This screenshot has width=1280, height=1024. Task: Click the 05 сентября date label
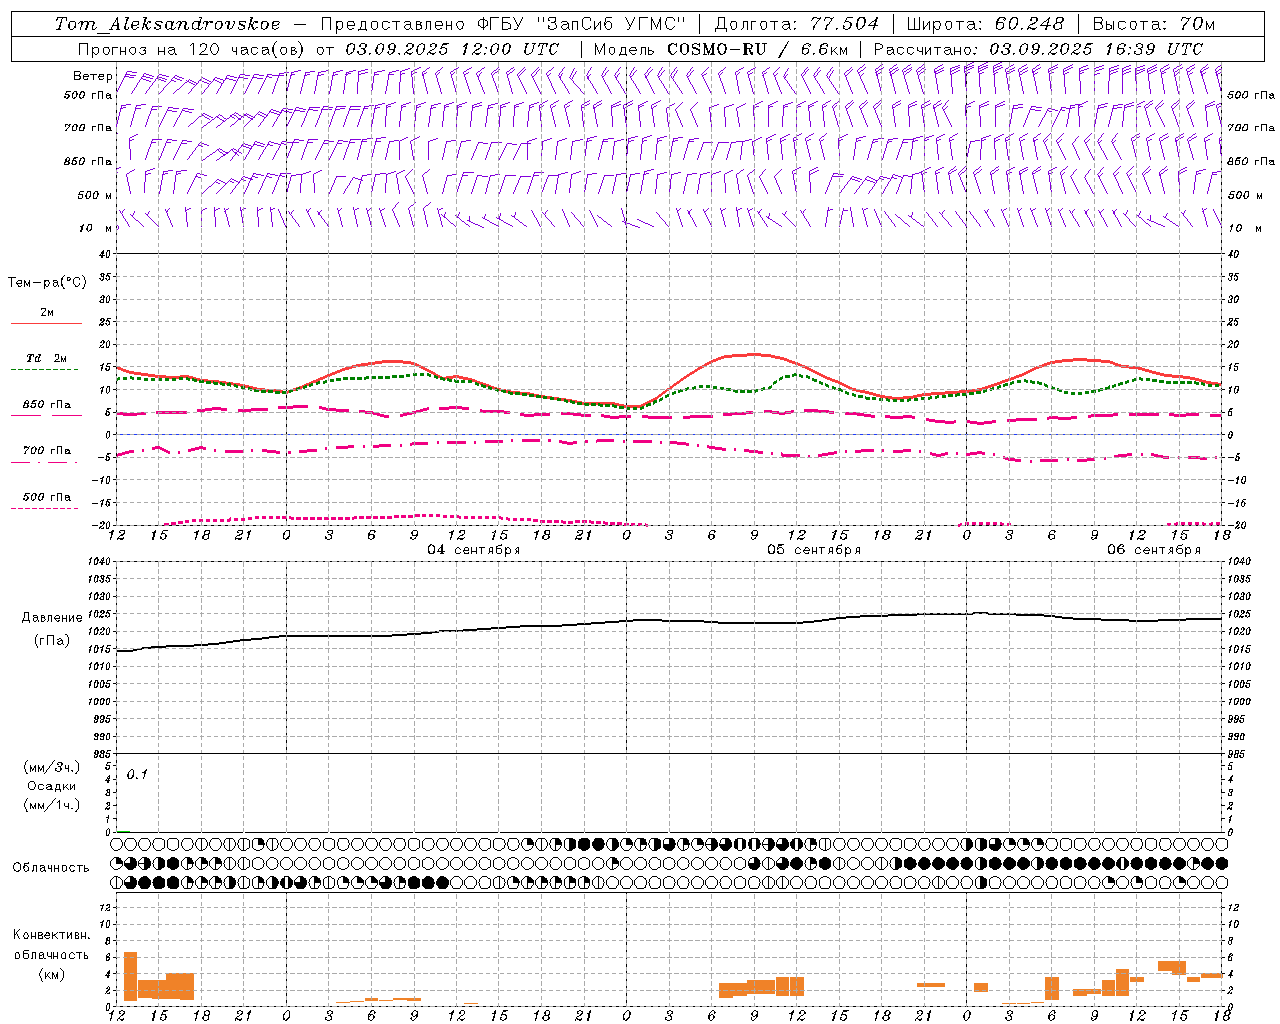click(814, 550)
